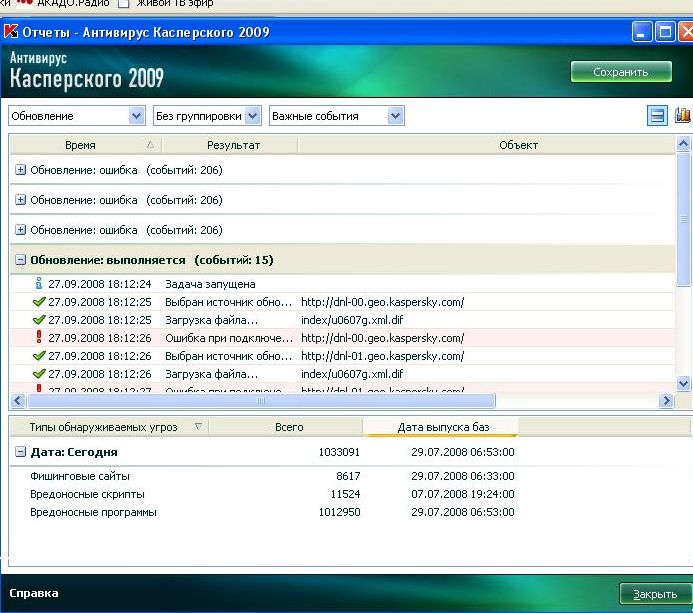Image resolution: width=693 pixels, height=613 pixels.
Task: Switch to chart view icon
Action: tap(682, 116)
